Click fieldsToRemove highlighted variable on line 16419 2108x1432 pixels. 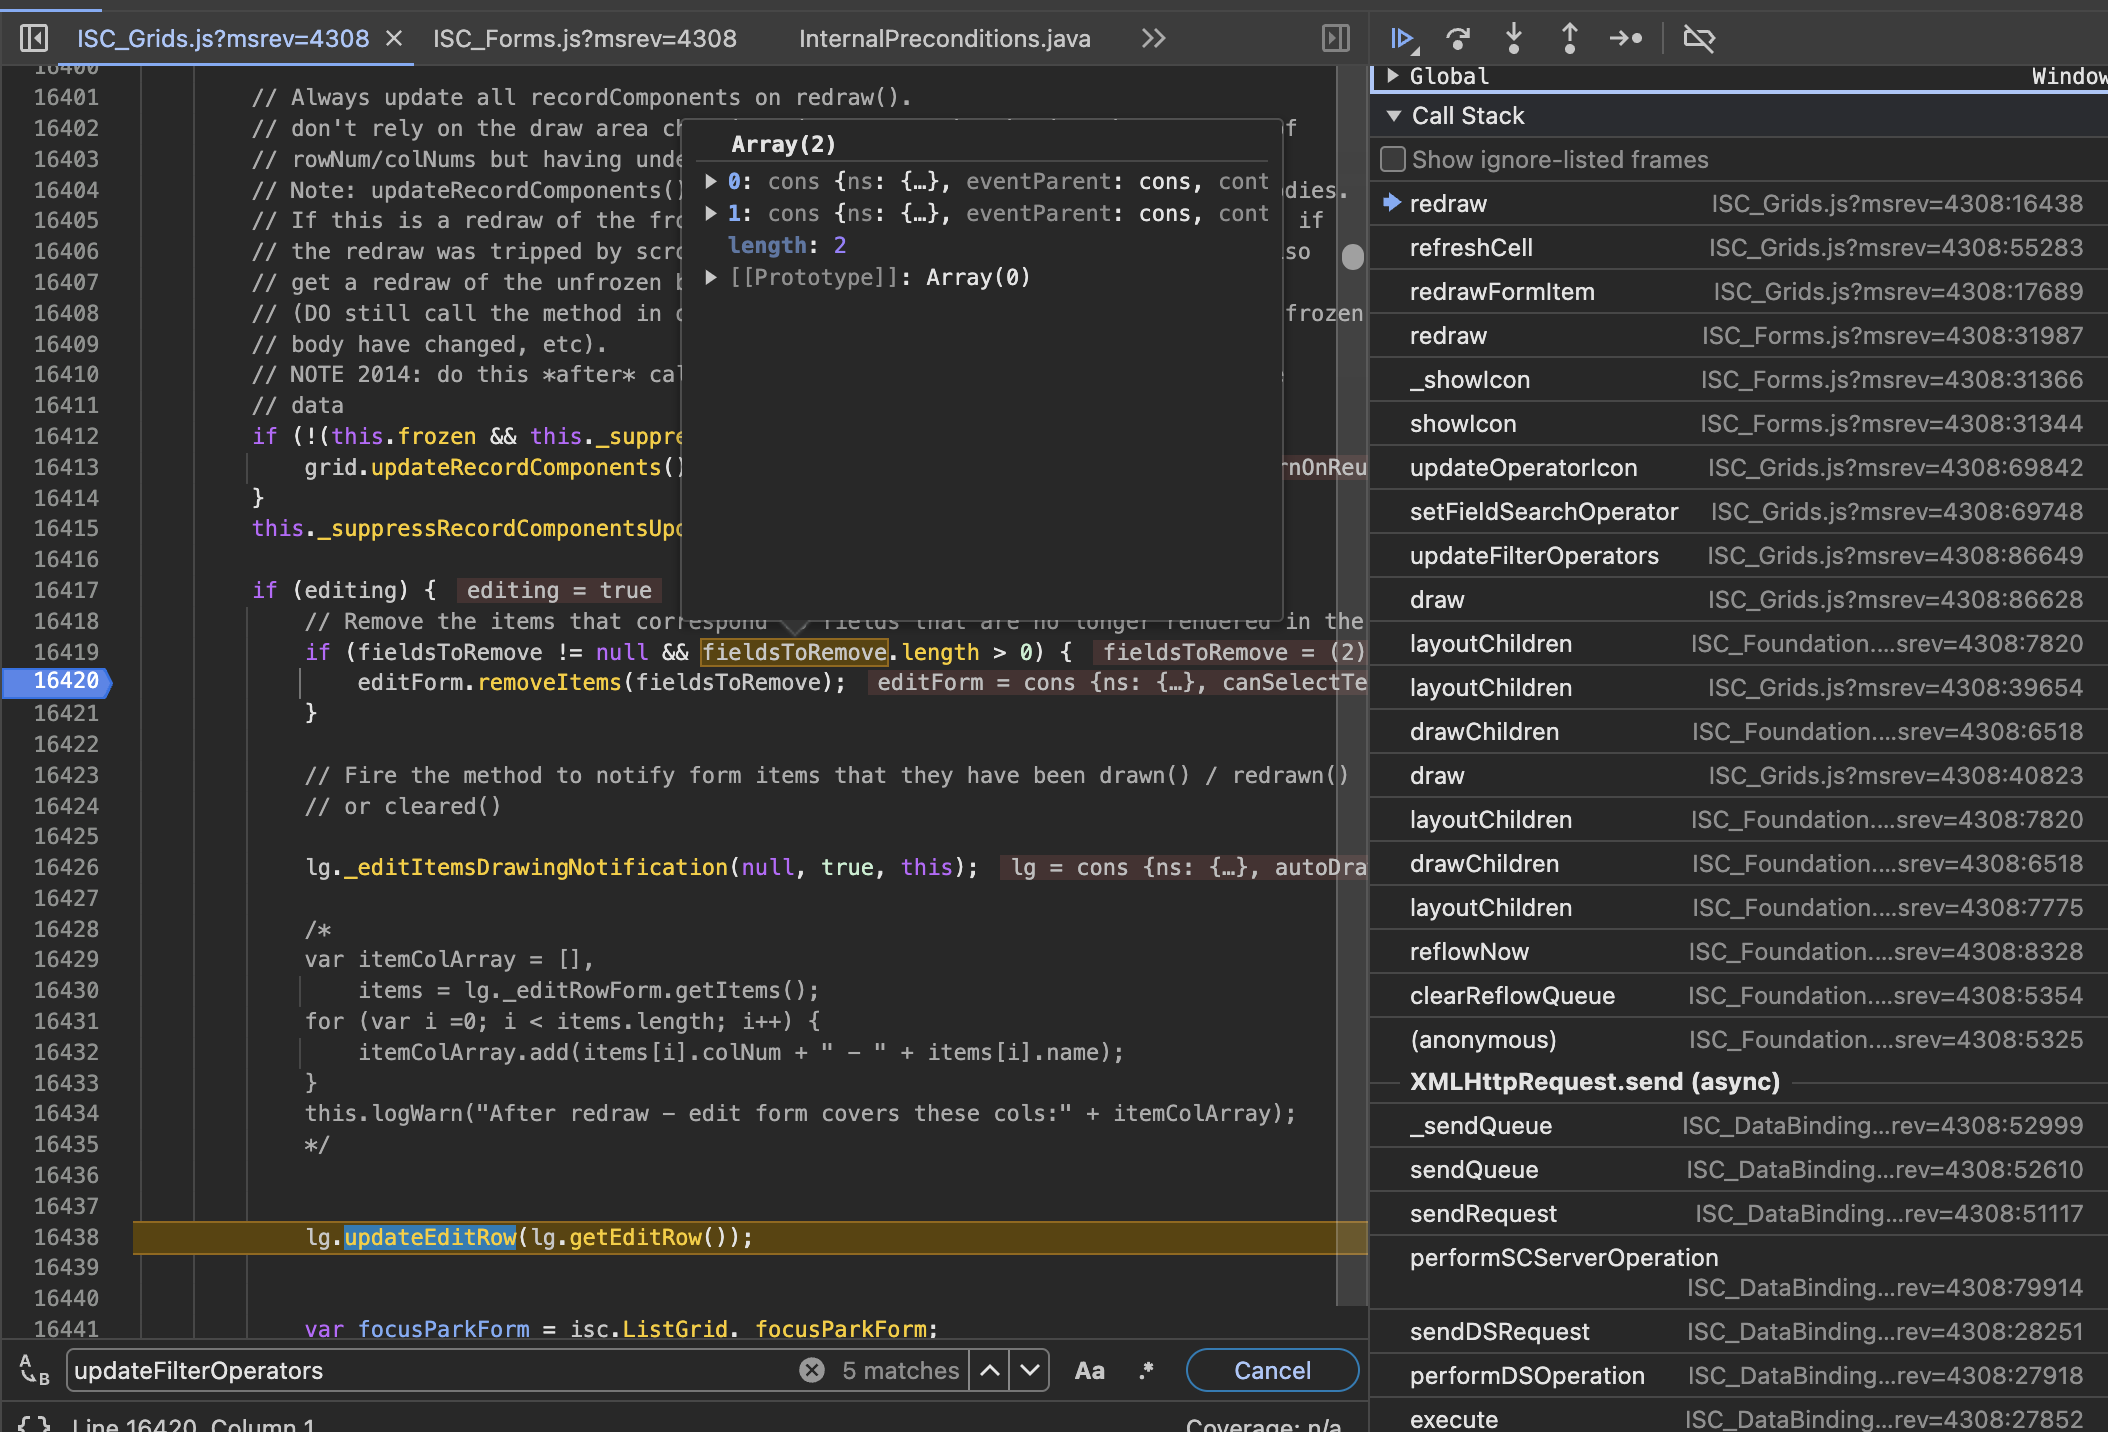click(x=795, y=652)
